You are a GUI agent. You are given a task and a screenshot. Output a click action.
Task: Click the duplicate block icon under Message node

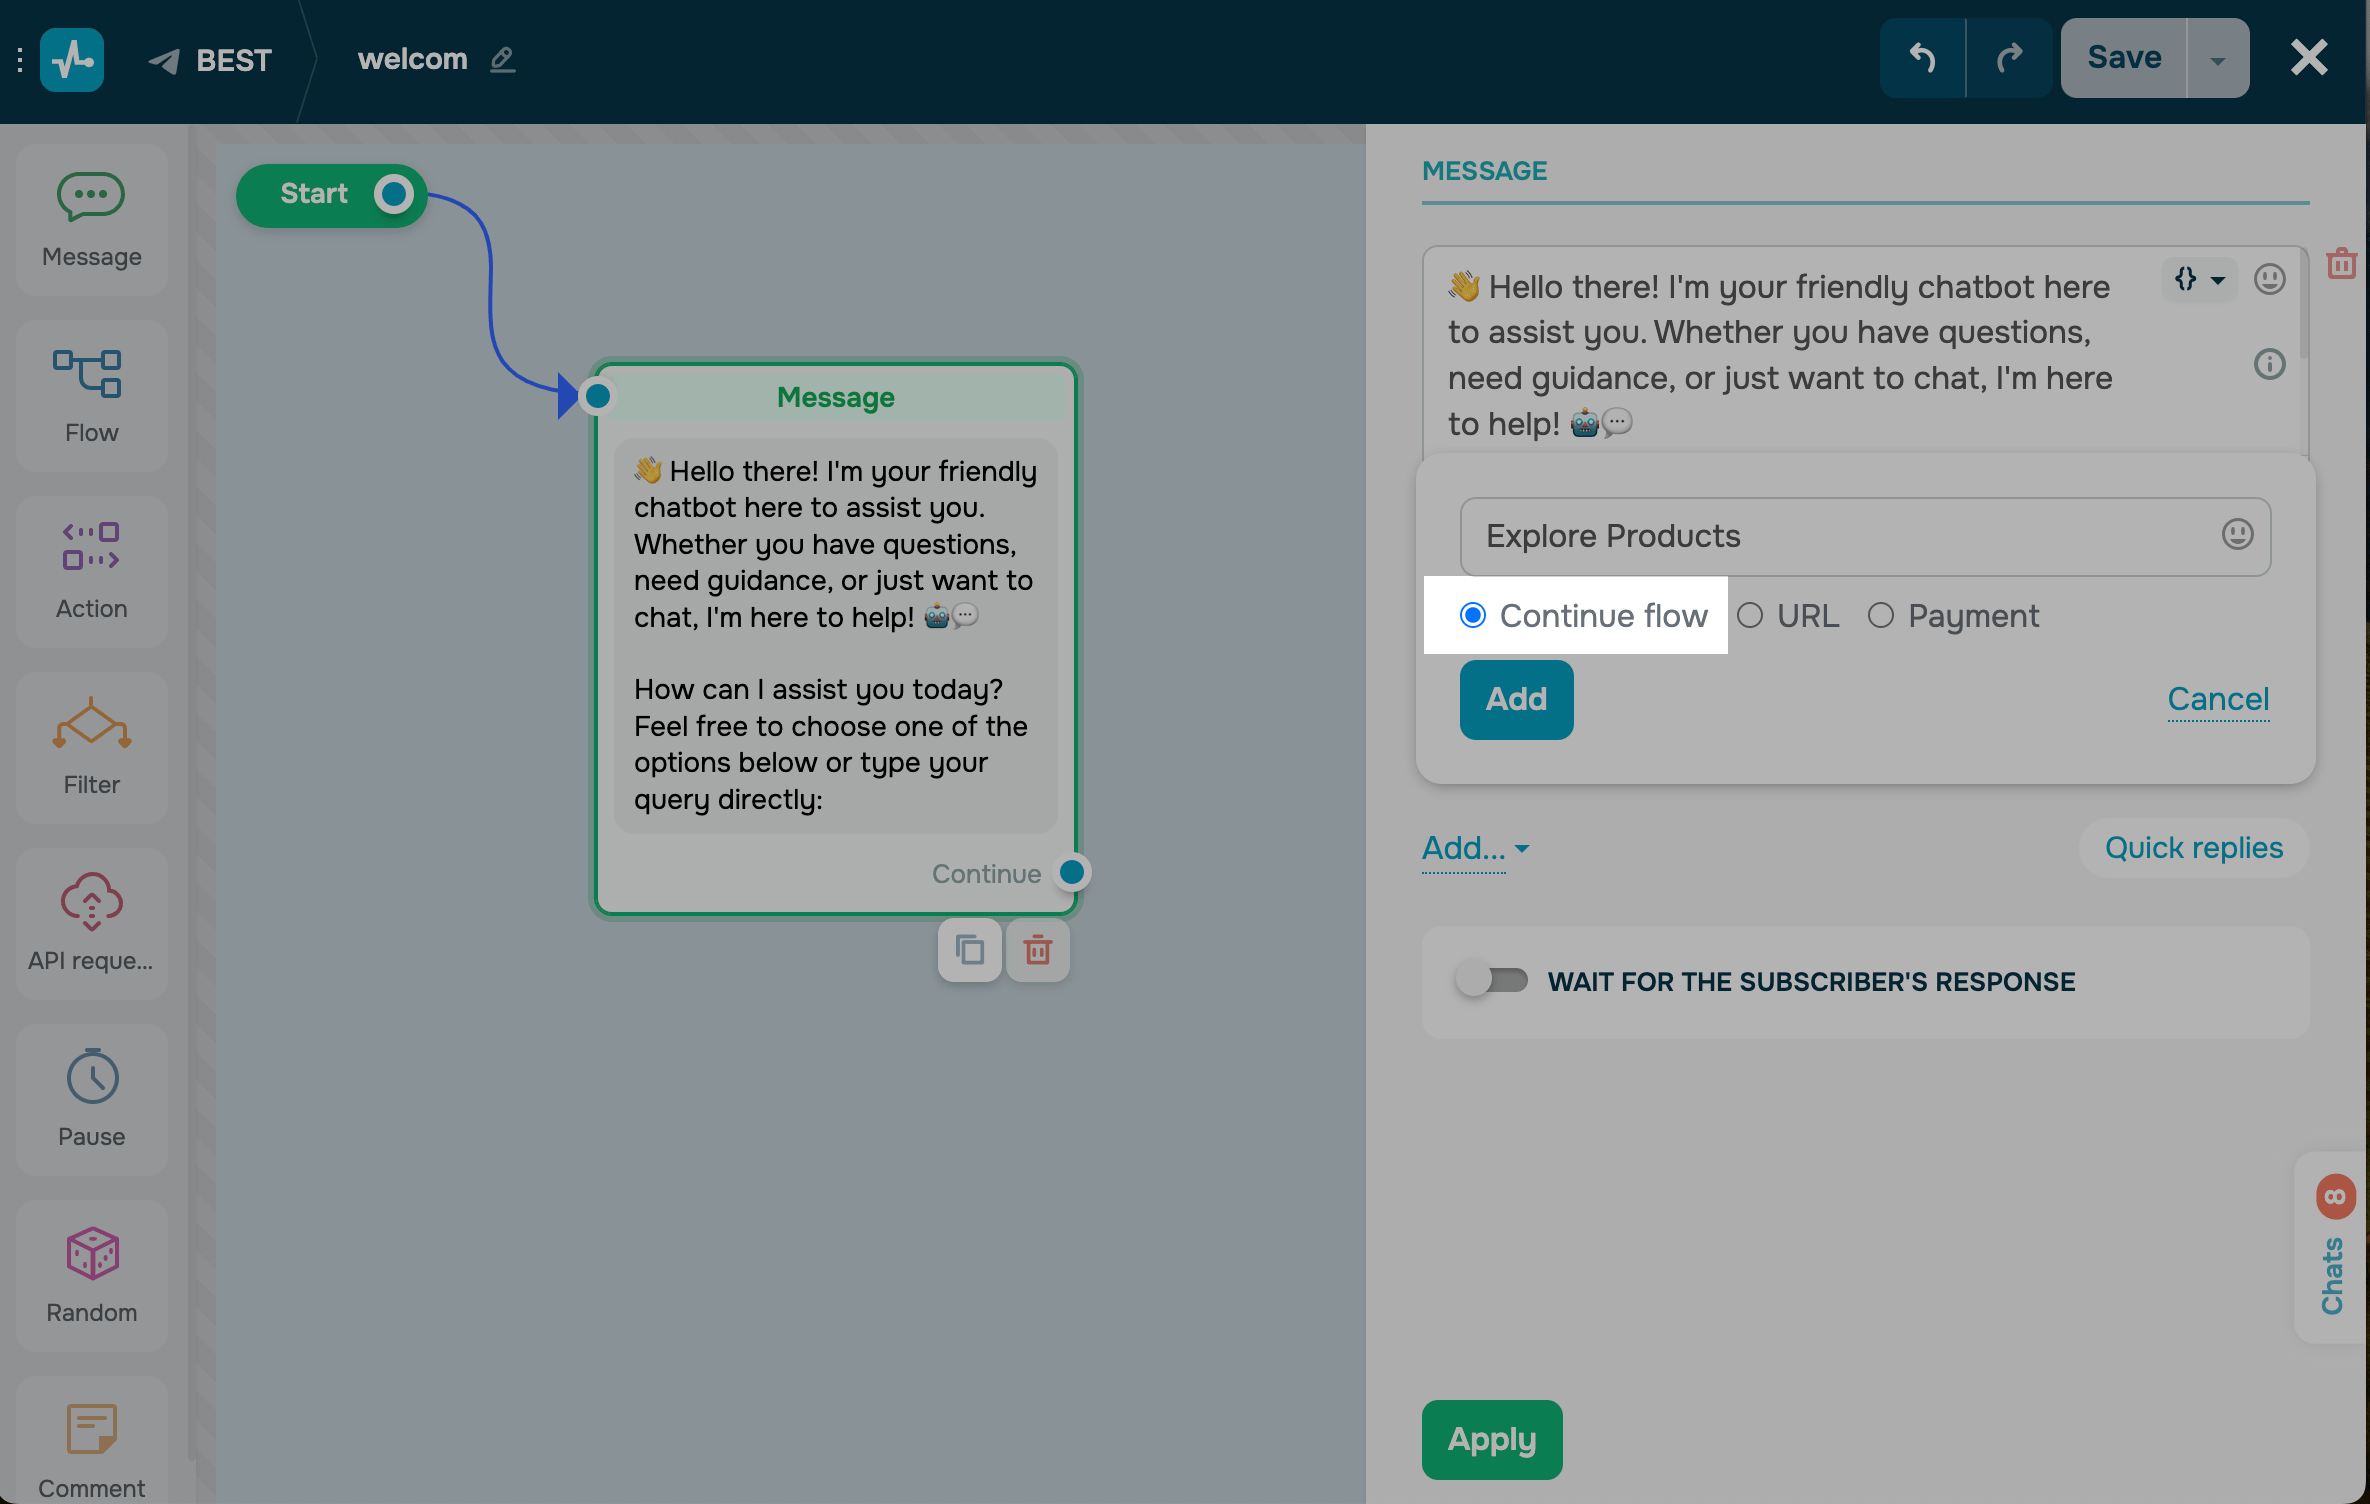coord(969,950)
